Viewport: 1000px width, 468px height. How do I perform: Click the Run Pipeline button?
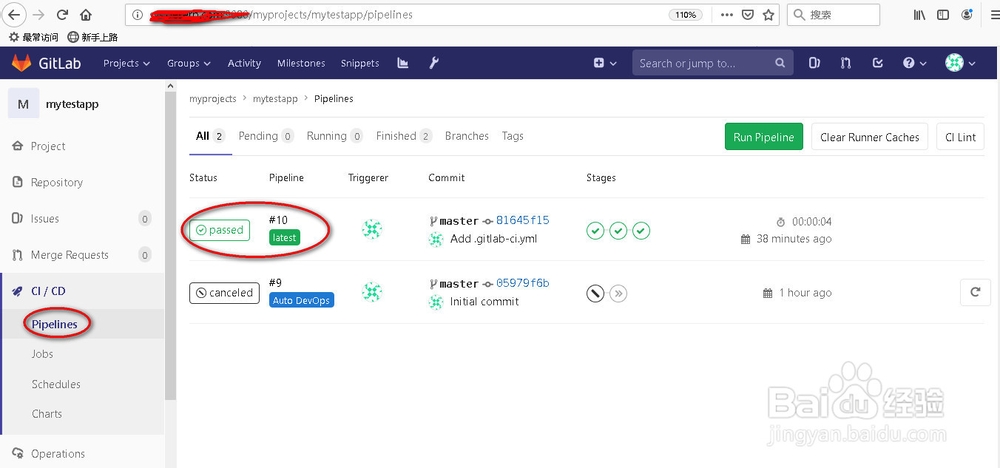coord(763,137)
